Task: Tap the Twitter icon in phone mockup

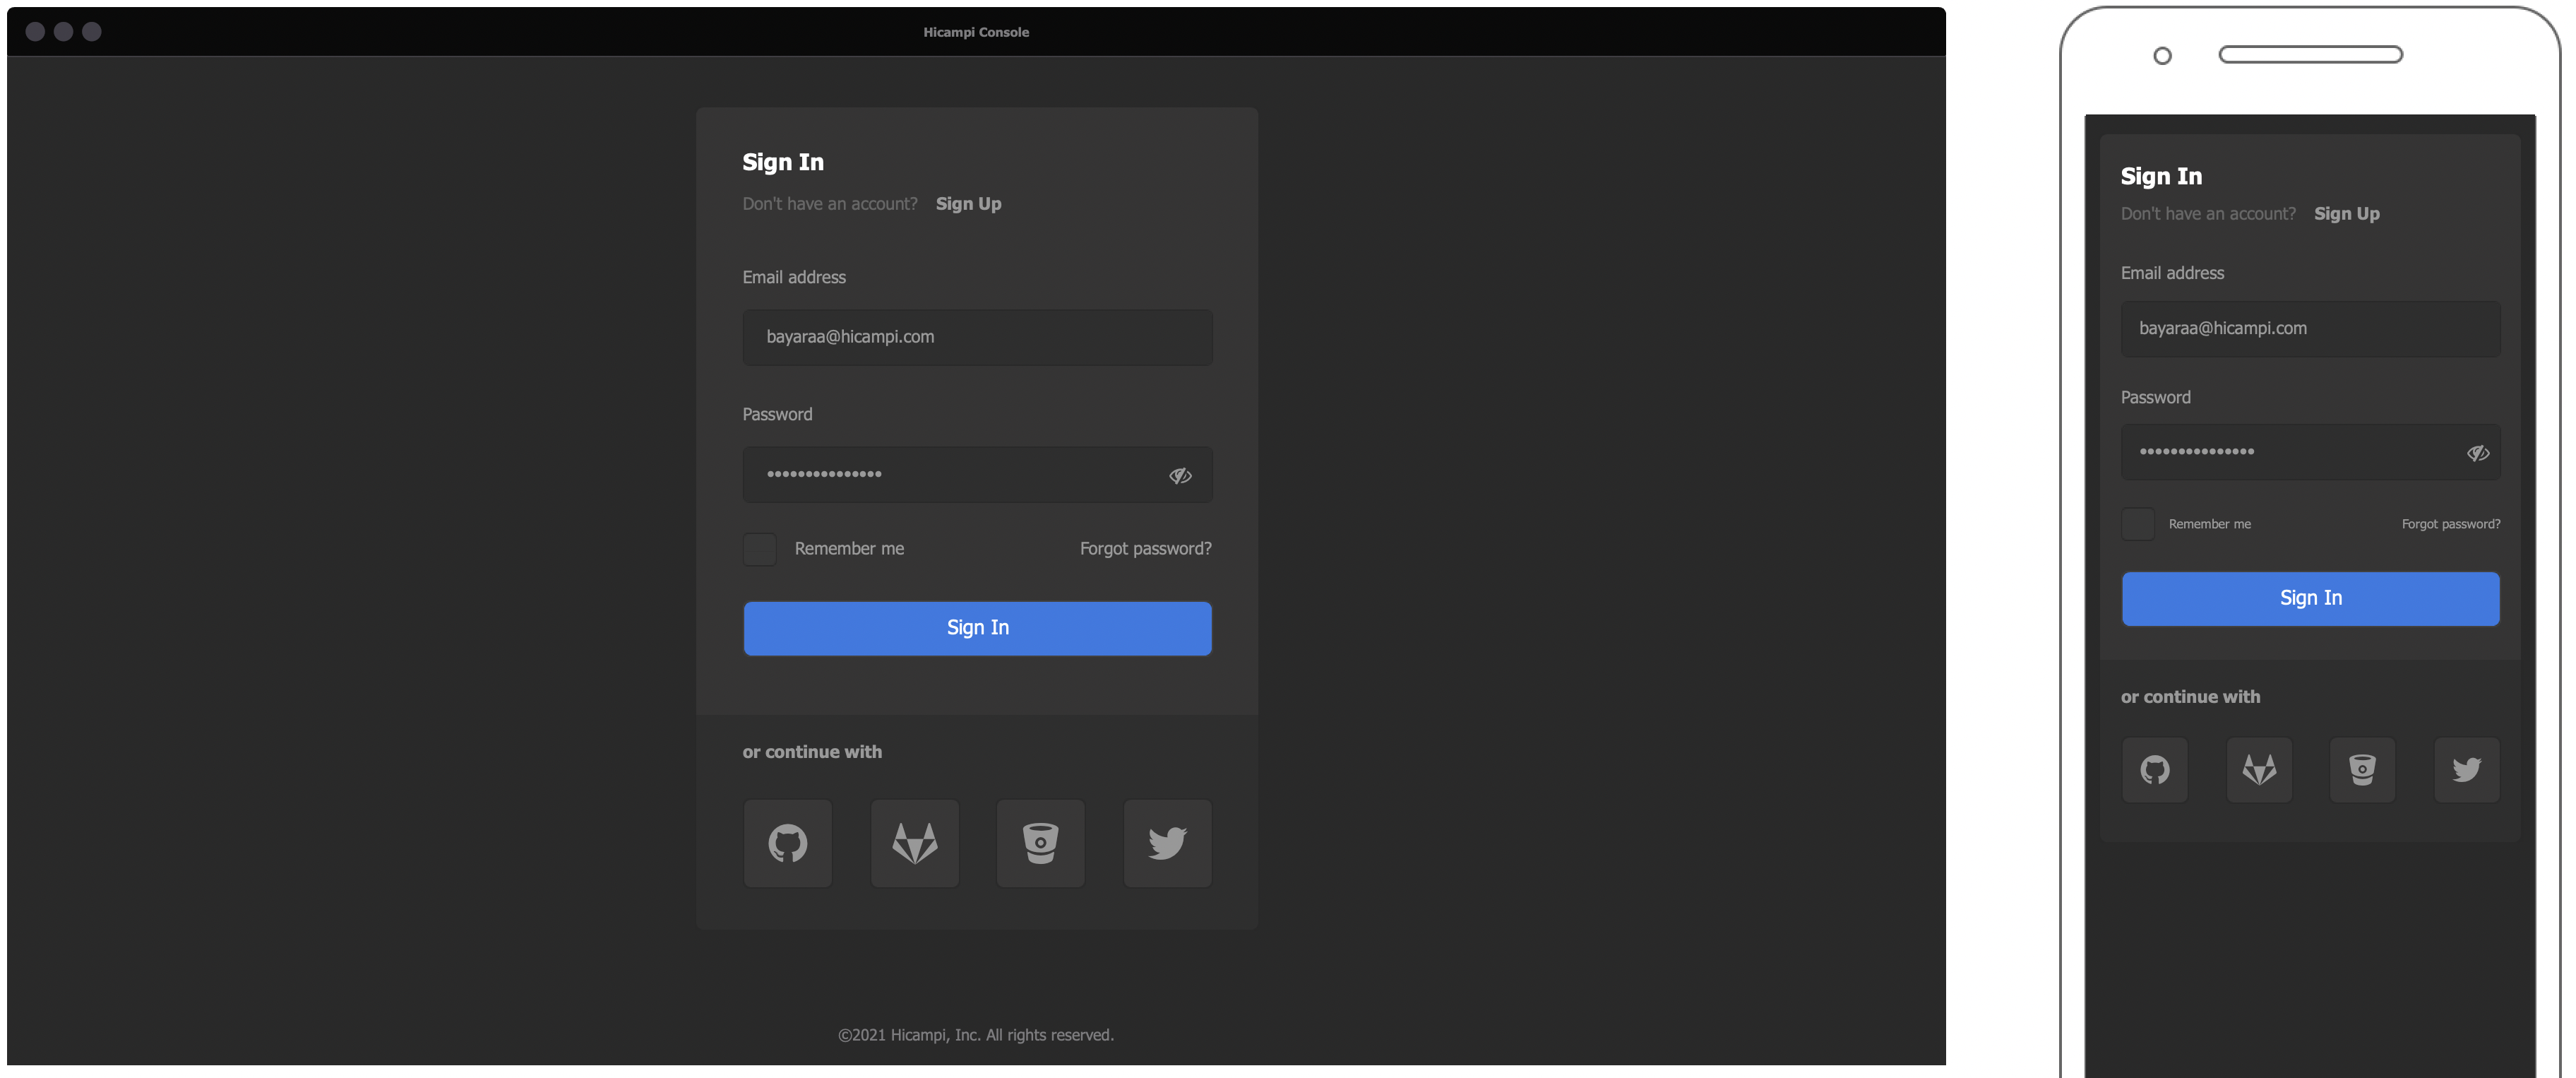Action: point(2466,769)
